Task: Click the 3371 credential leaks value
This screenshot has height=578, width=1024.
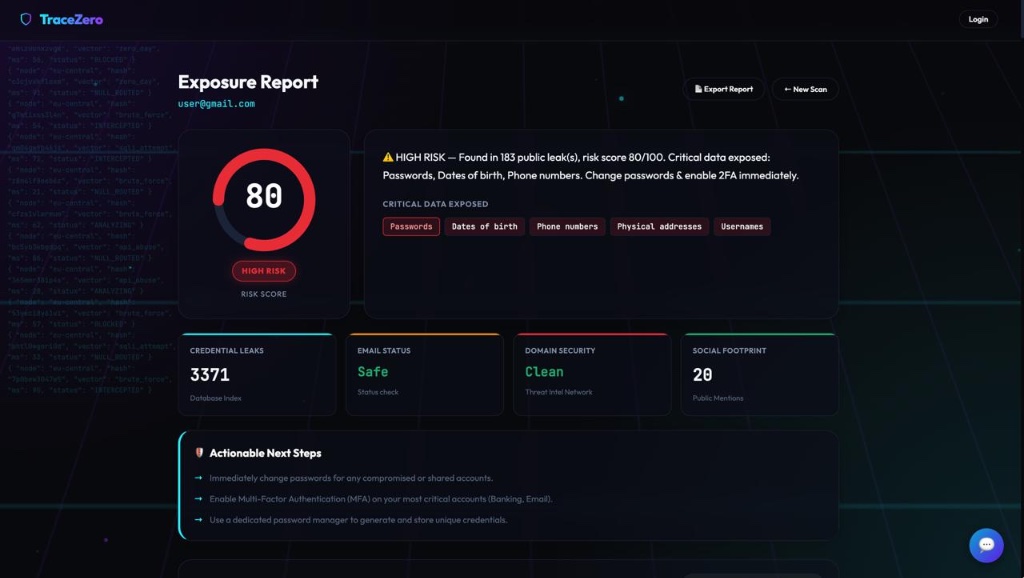Action: (x=210, y=375)
